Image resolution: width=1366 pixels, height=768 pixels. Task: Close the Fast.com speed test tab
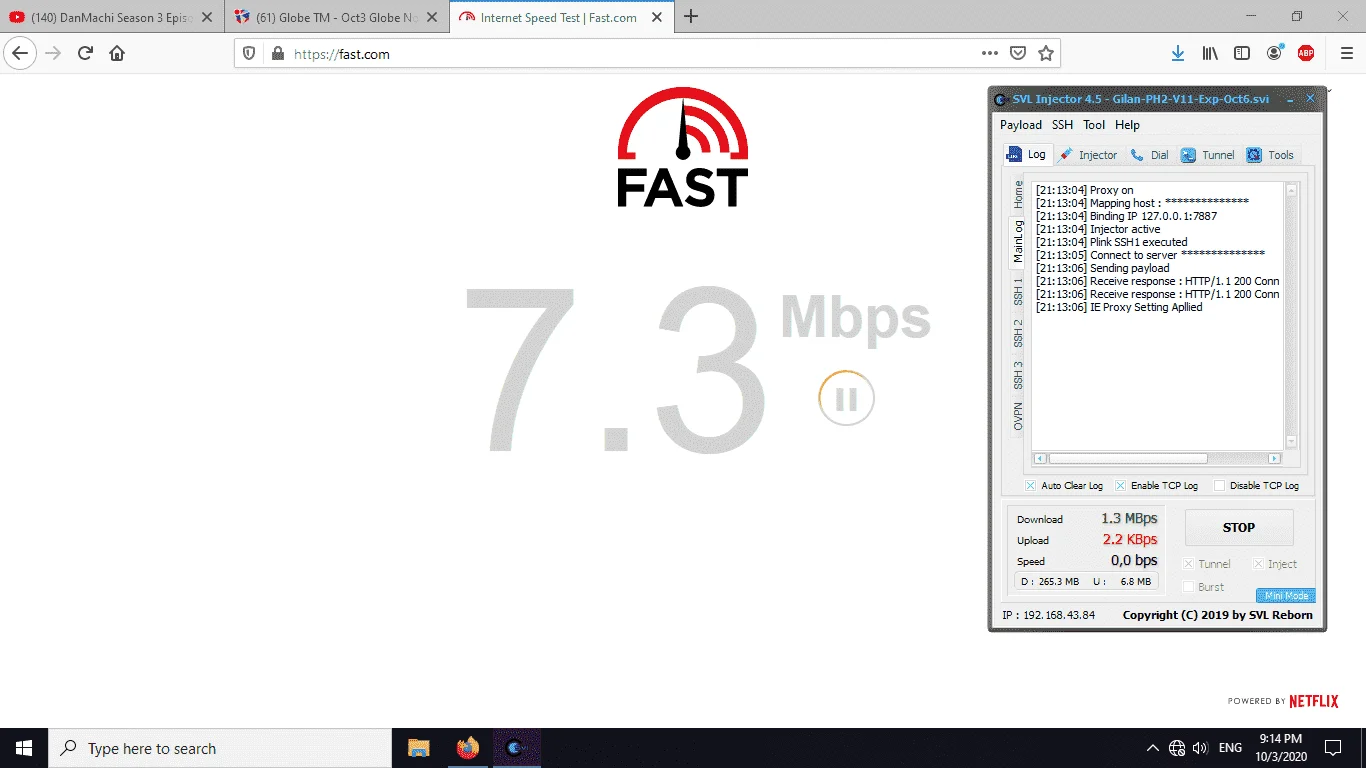658,17
